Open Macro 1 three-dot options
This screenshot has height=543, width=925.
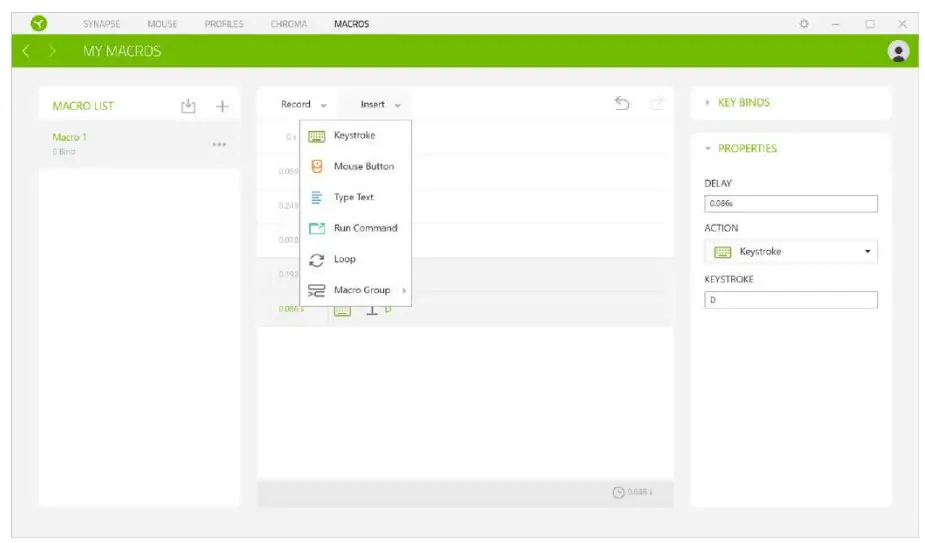click(x=219, y=144)
